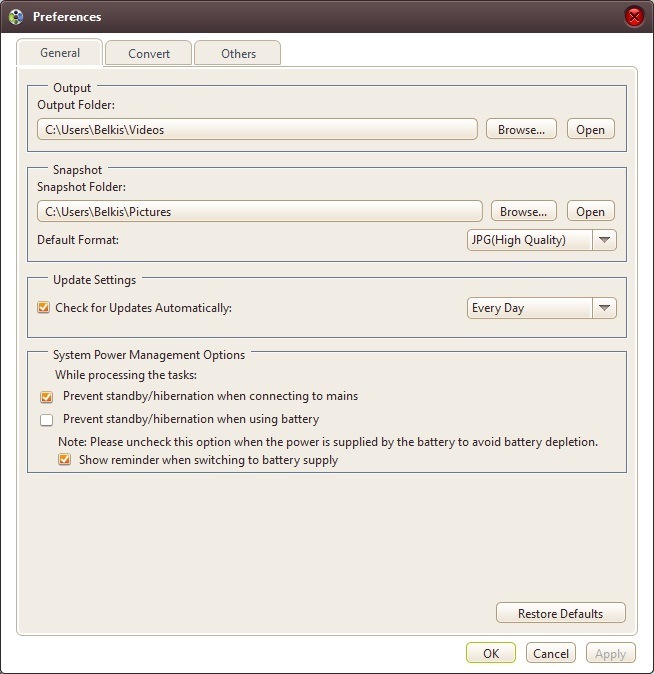
Task: Click the Output Folder path field
Action: pyautogui.click(x=257, y=129)
